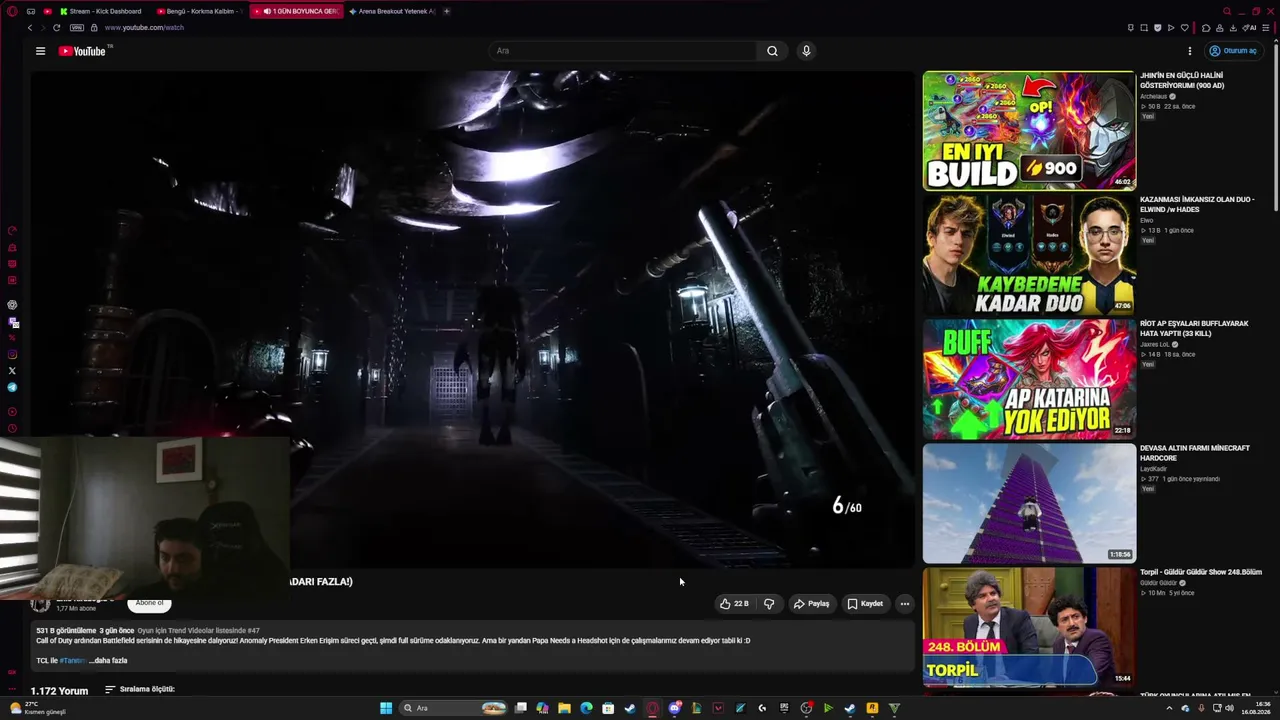The height and width of the screenshot is (720, 1280).
Task: Open File Explorer from the taskbar
Action: (x=564, y=708)
